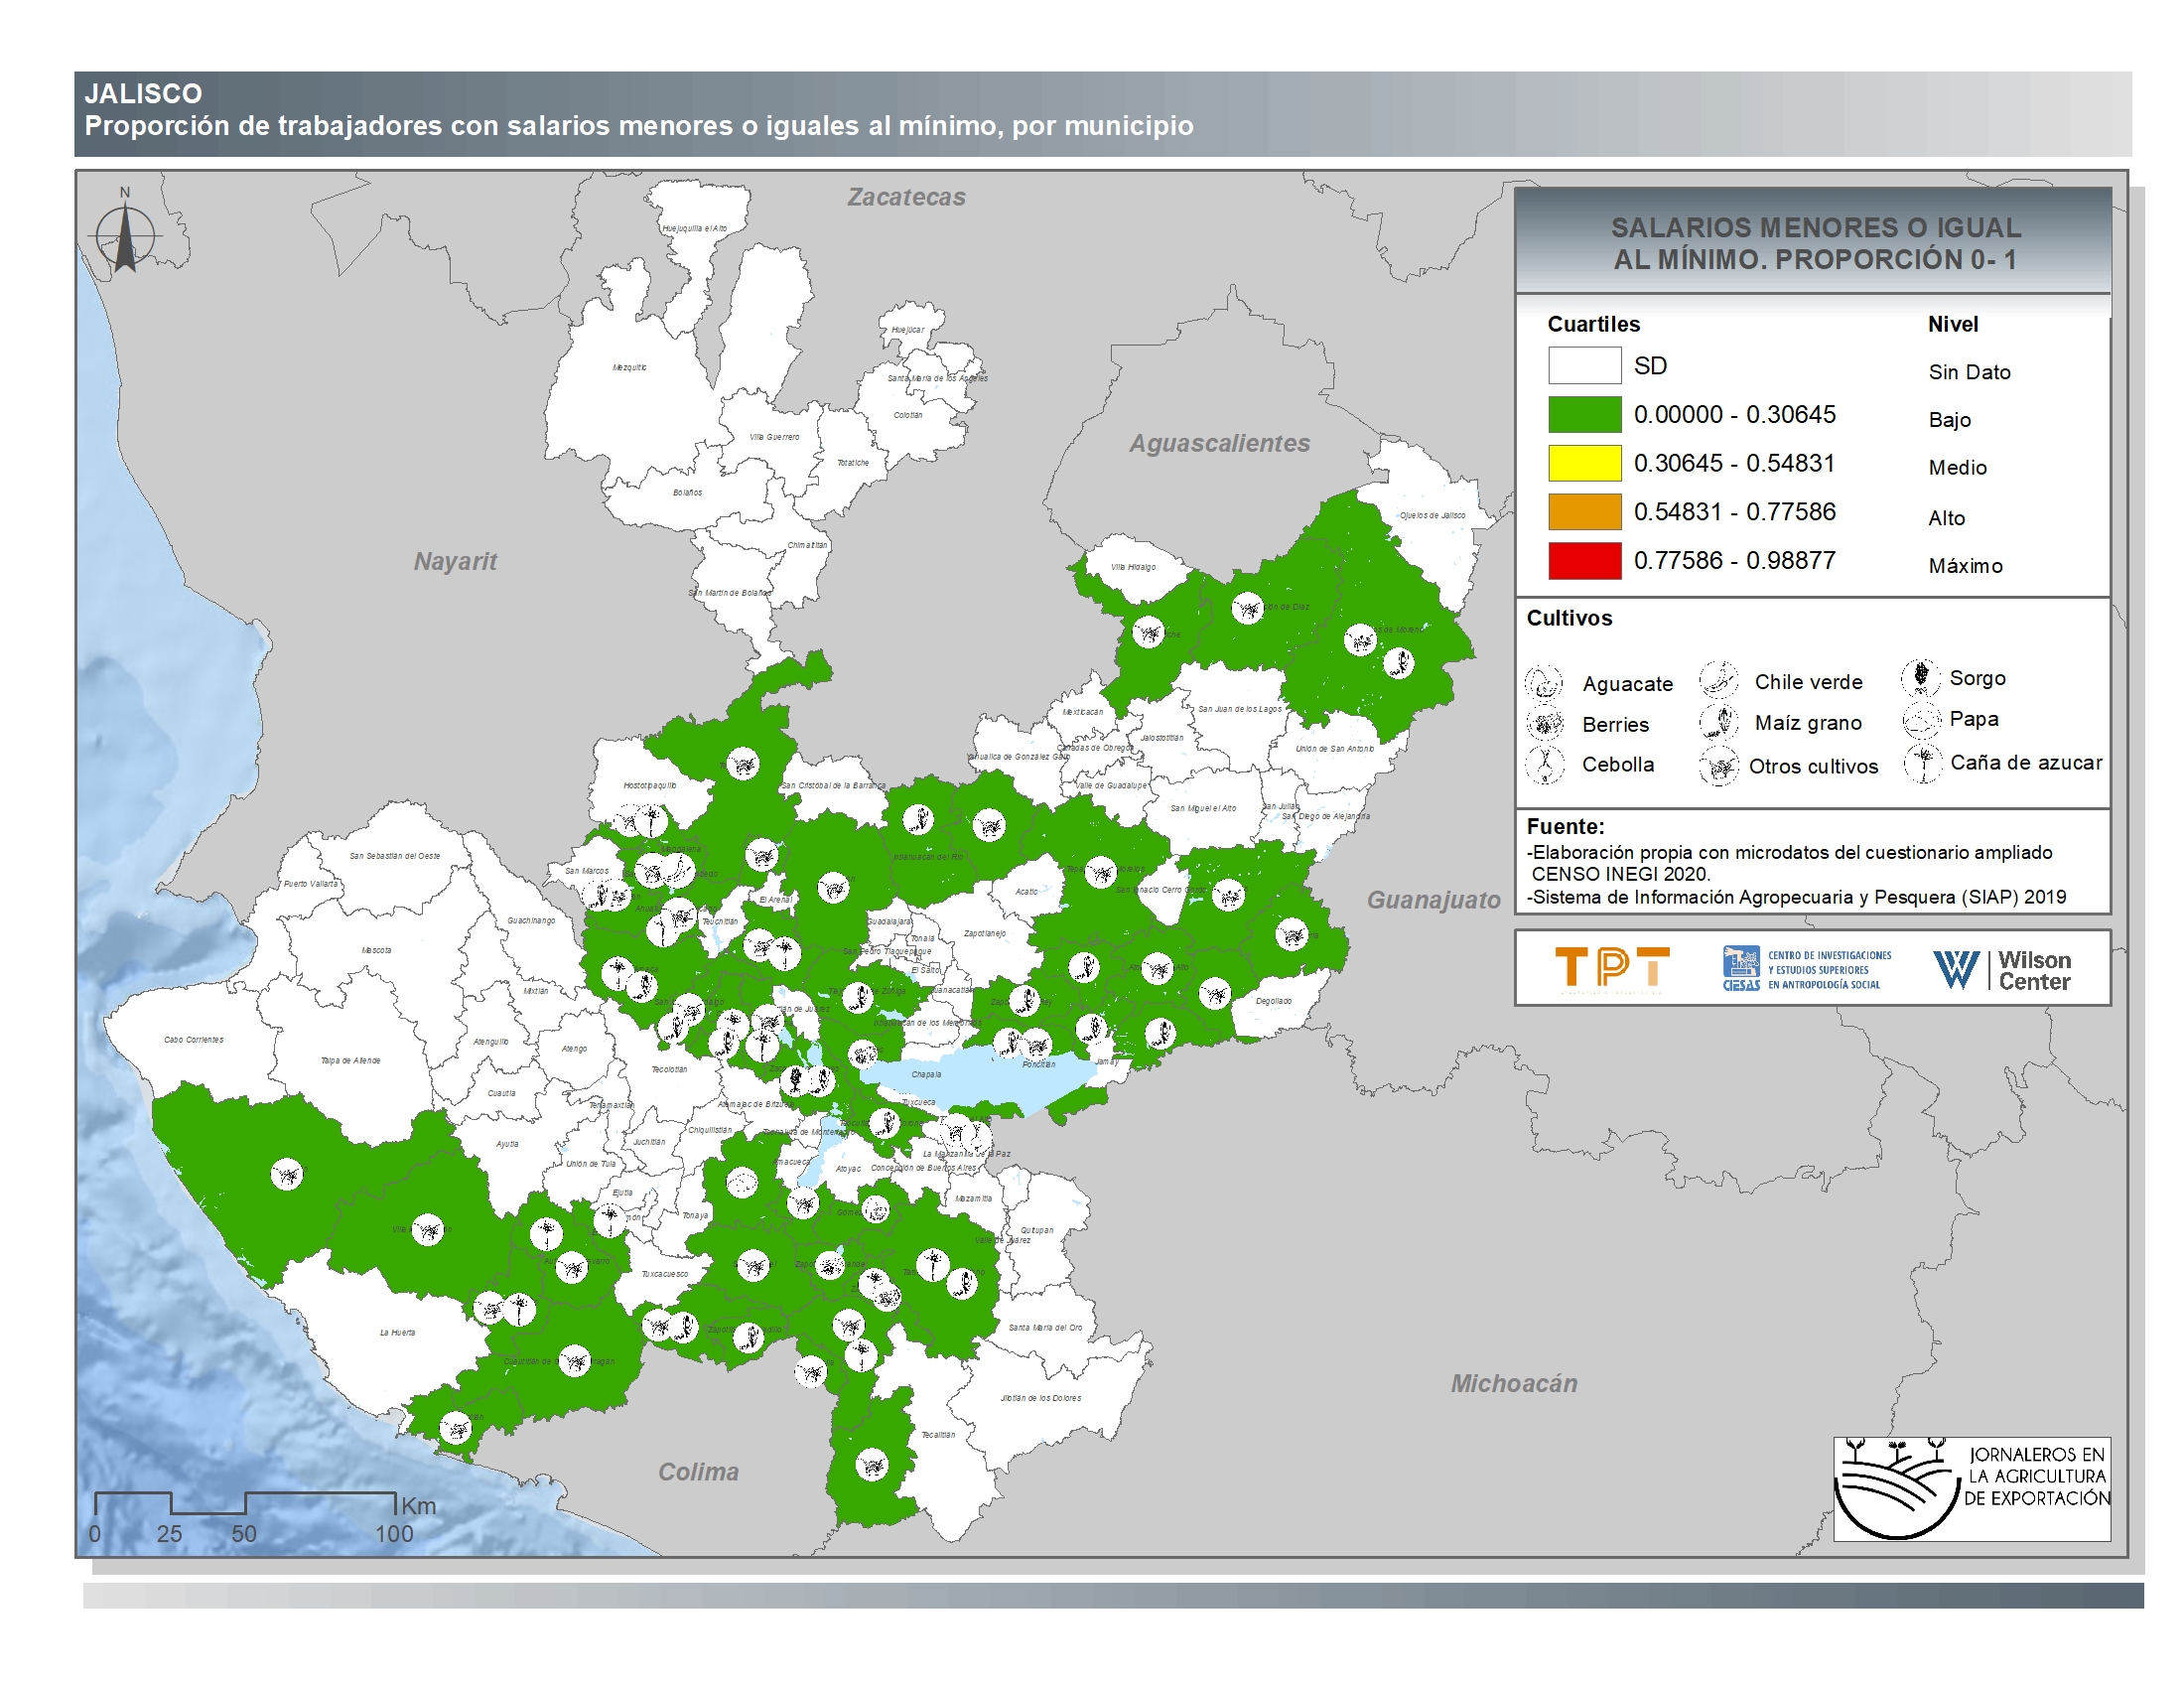2184x1688 pixels.
Task: Click the Caña de azucar legend icon
Action: [x=1922, y=762]
